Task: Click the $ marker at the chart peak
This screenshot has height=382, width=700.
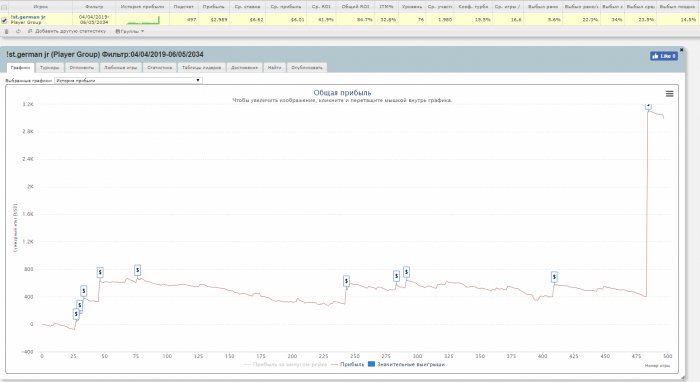Action: 648,106
